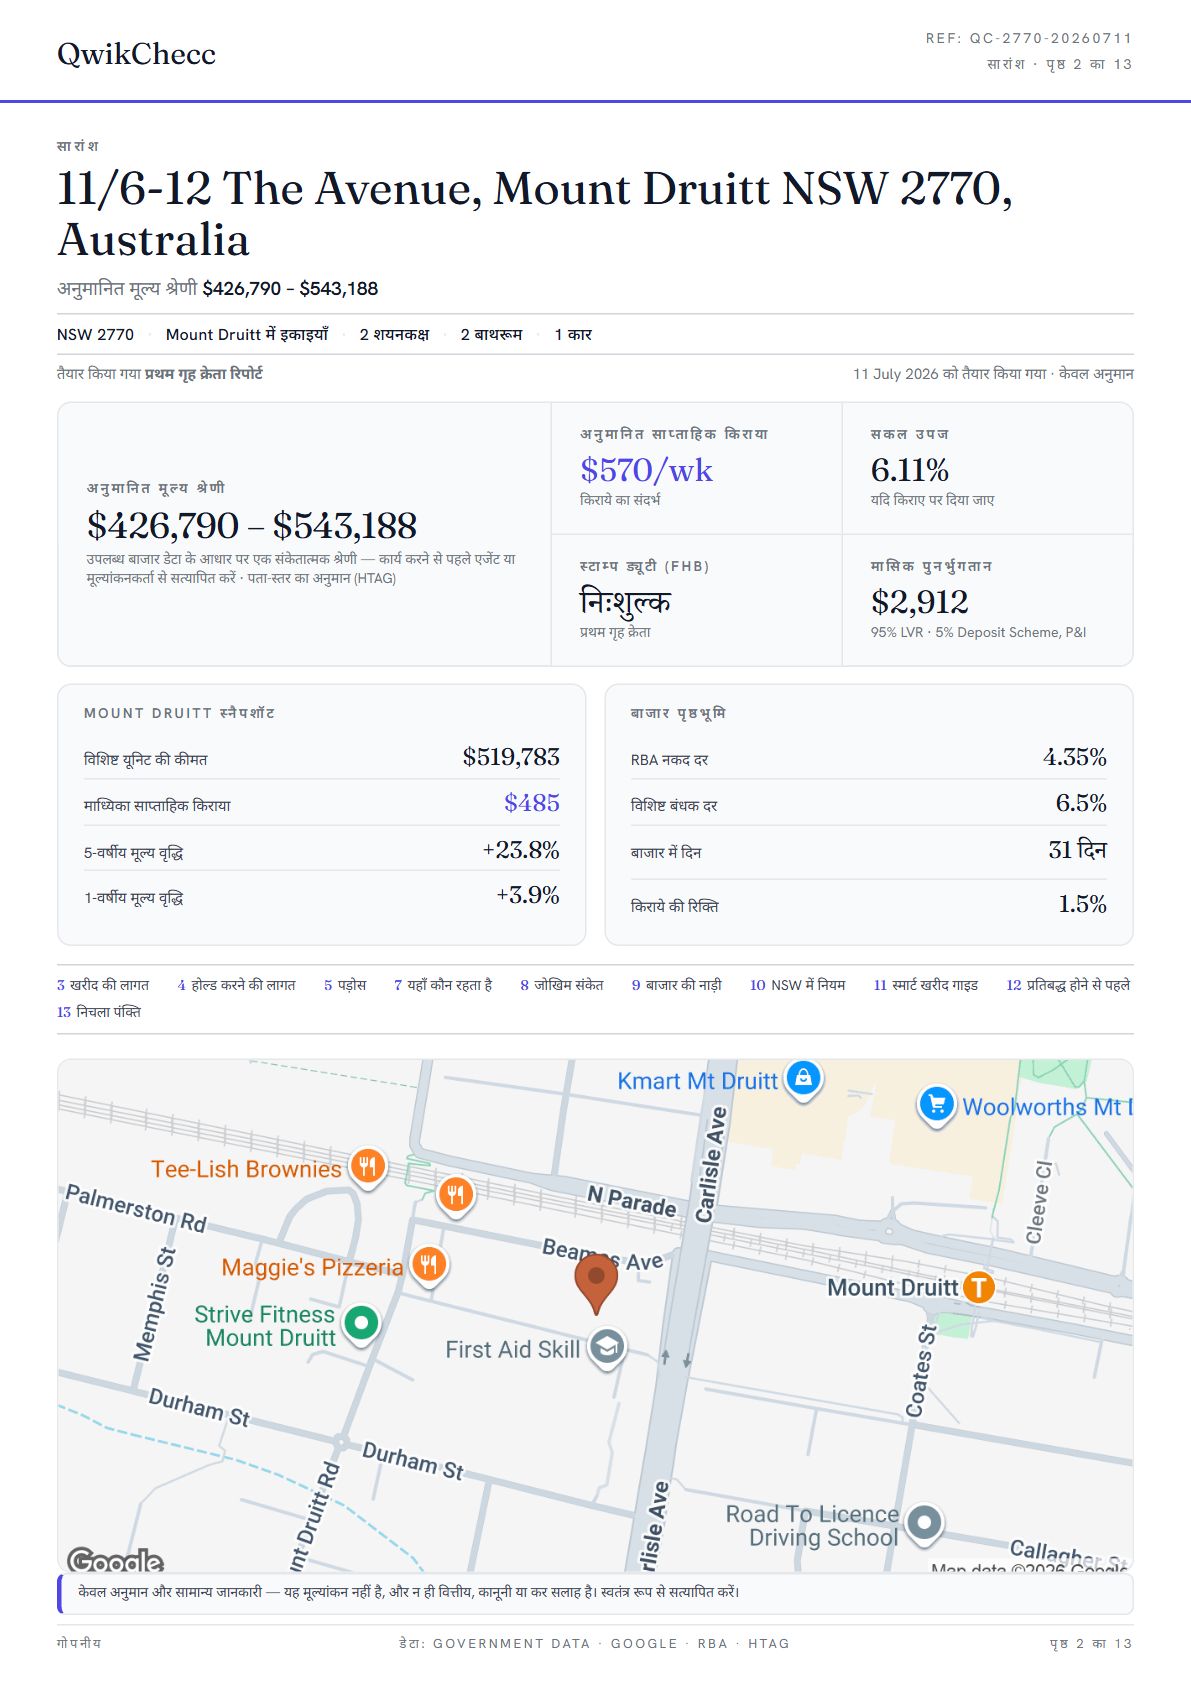Click the QwikChecc logo
The height and width of the screenshot is (1683, 1191).
tap(137, 54)
